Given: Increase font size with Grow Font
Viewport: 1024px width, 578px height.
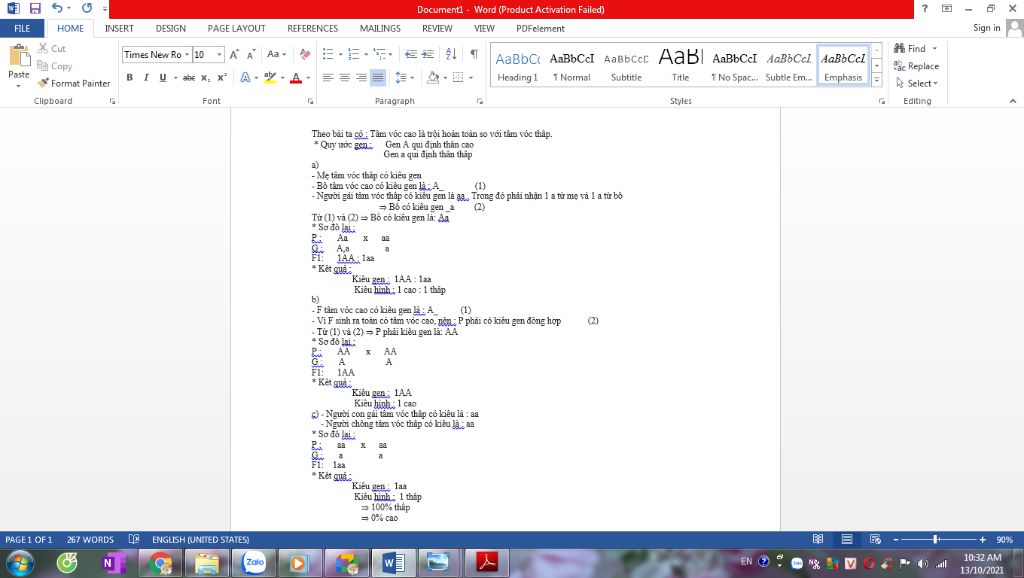Looking at the screenshot, I should tap(234, 54).
